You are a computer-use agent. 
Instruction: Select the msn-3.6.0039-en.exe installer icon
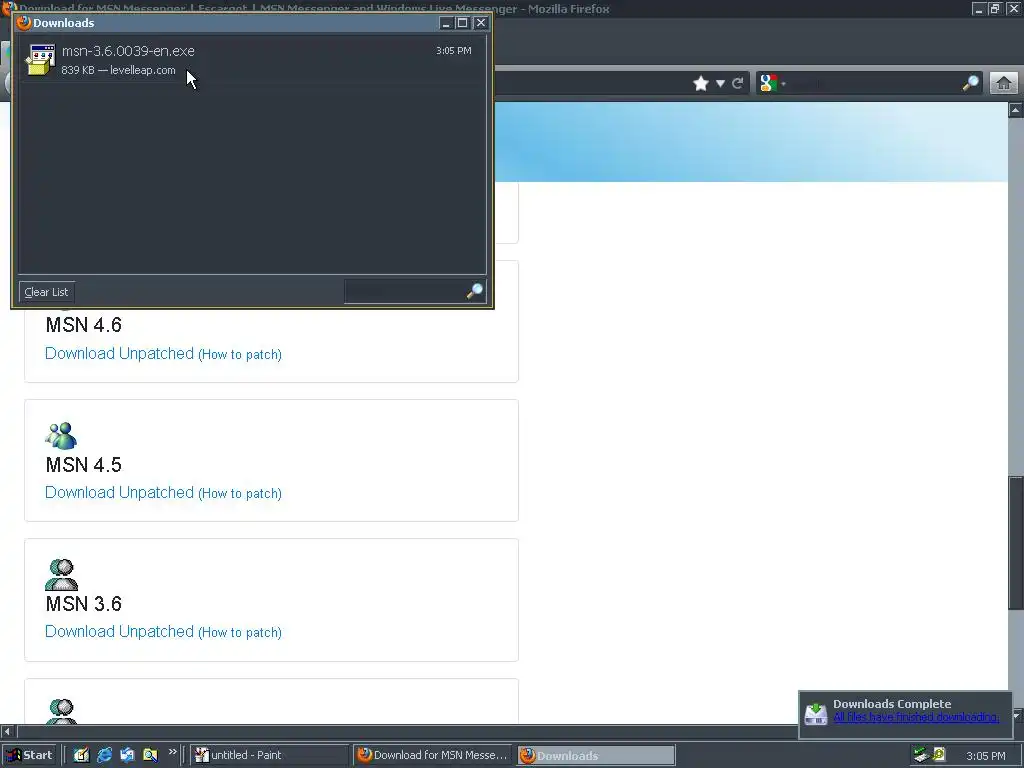(x=40, y=60)
